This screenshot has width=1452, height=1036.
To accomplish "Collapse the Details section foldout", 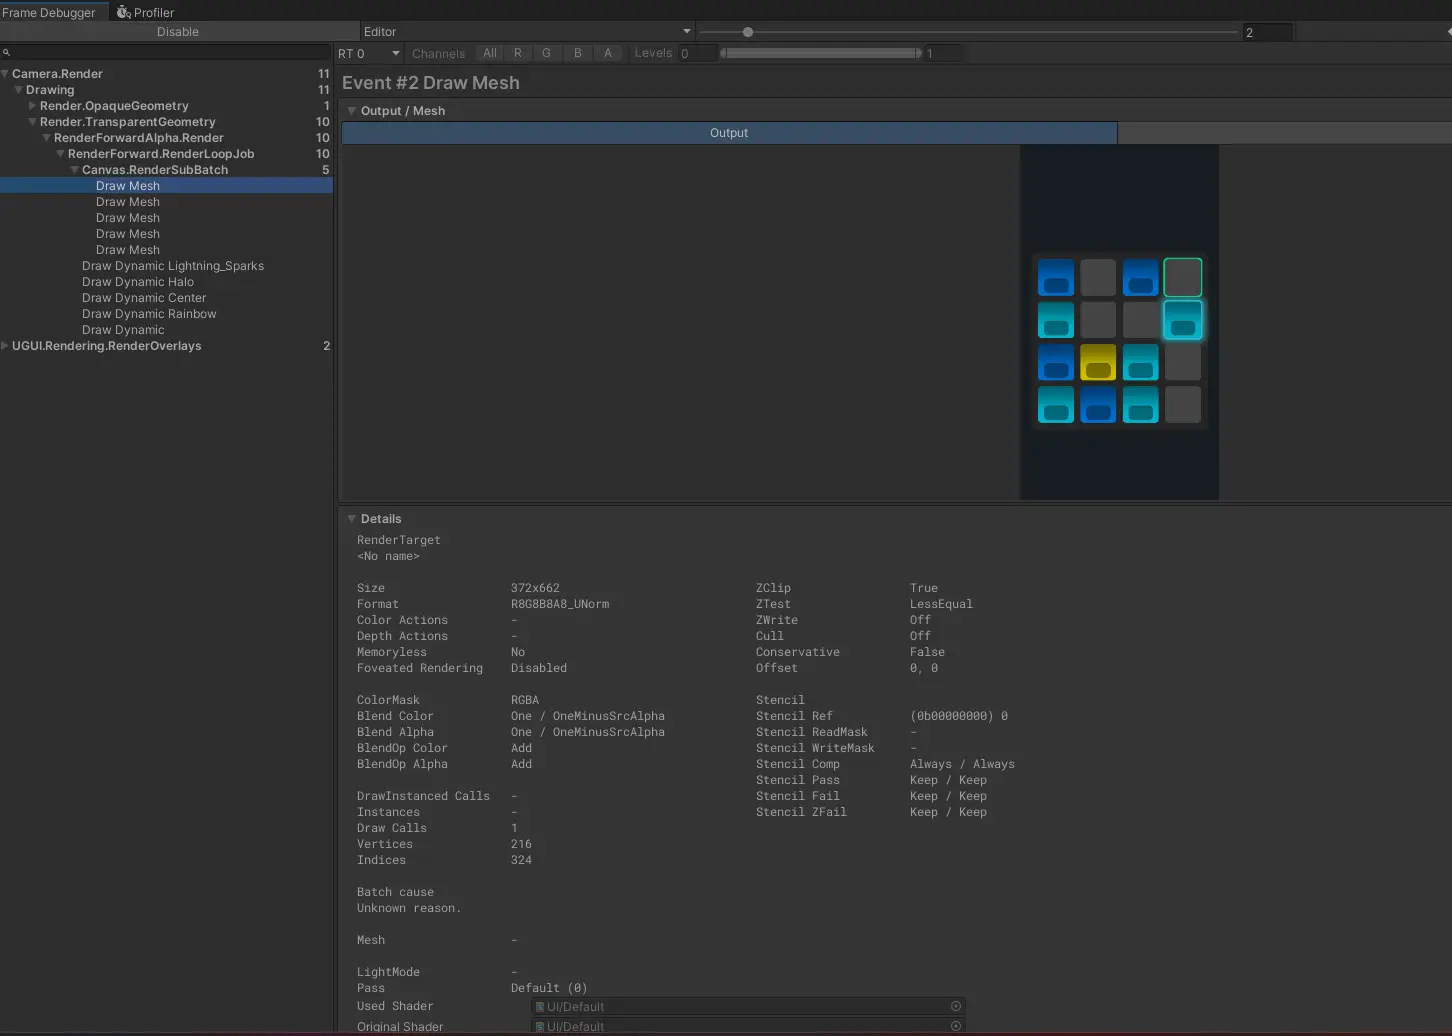I will (x=351, y=519).
